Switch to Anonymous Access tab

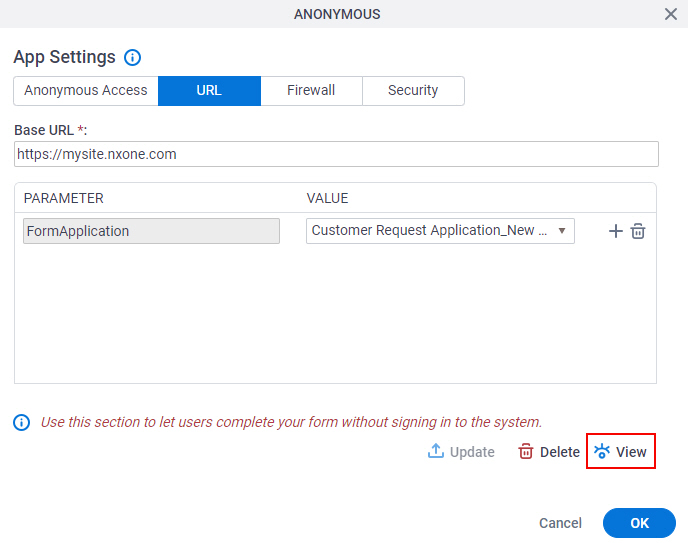86,91
